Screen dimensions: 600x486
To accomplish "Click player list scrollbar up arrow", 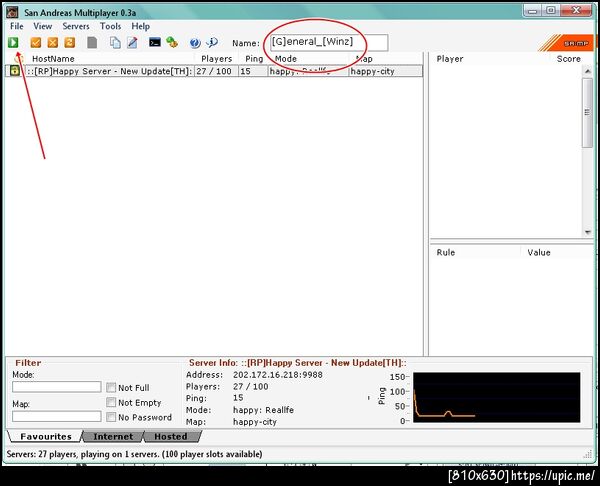I will point(587,71).
